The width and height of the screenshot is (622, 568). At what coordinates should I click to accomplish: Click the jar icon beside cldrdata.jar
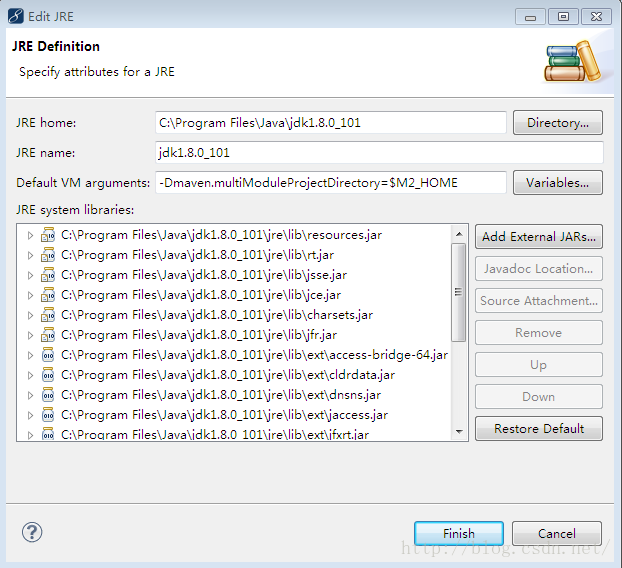[48, 375]
